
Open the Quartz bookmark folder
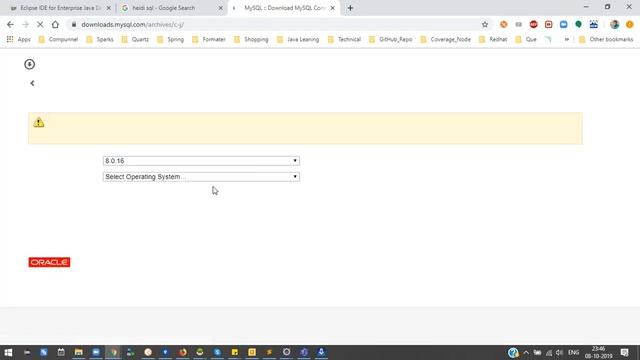point(135,39)
